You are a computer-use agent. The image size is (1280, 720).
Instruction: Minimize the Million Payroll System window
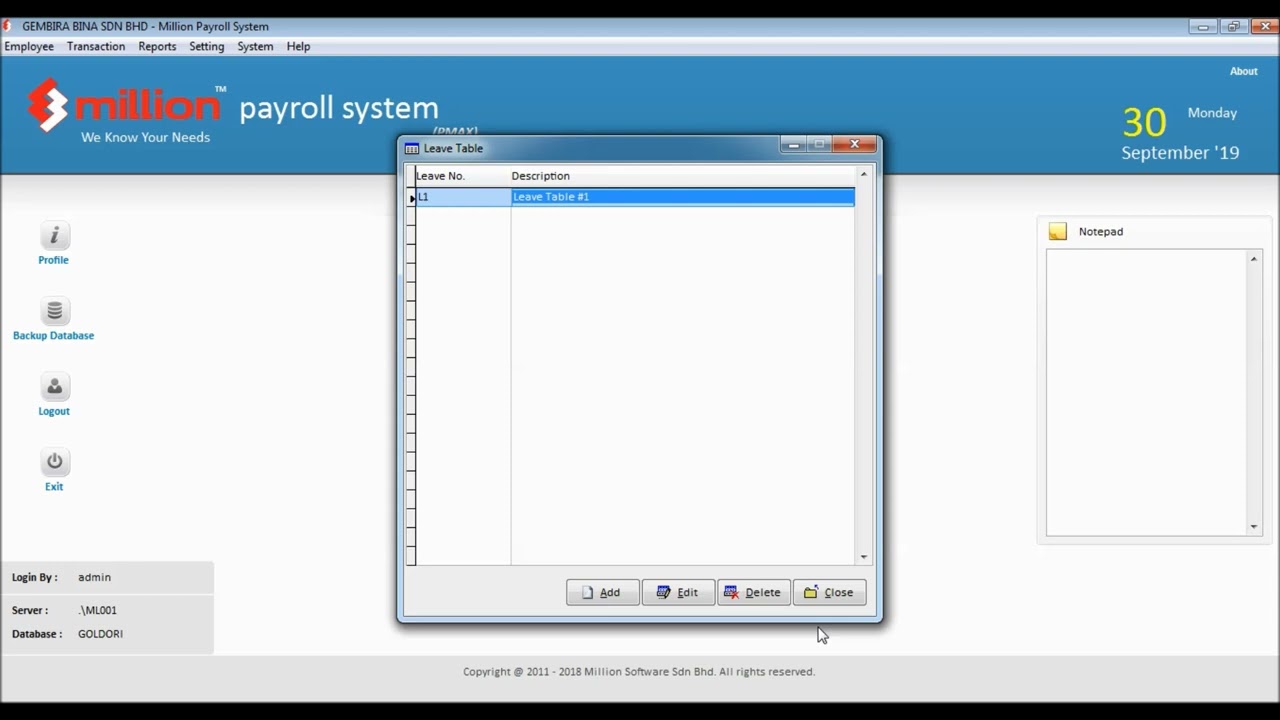click(x=1204, y=27)
